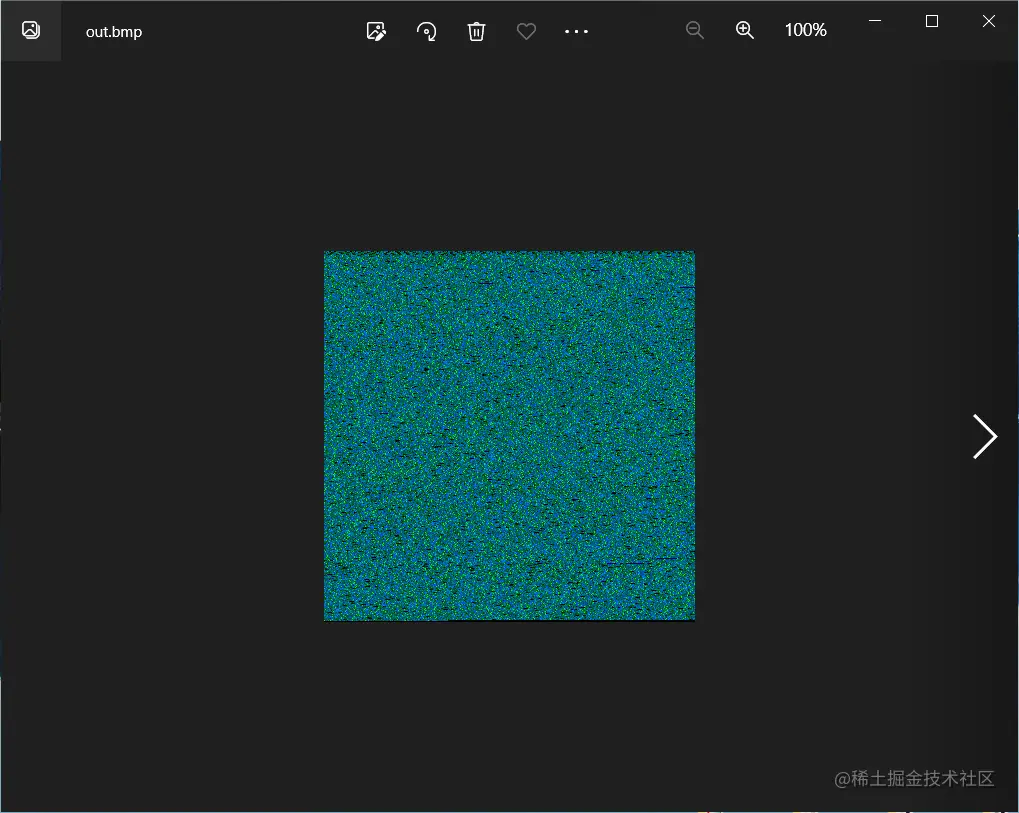
Task: Open the three-dot See more menu
Action: (576, 31)
